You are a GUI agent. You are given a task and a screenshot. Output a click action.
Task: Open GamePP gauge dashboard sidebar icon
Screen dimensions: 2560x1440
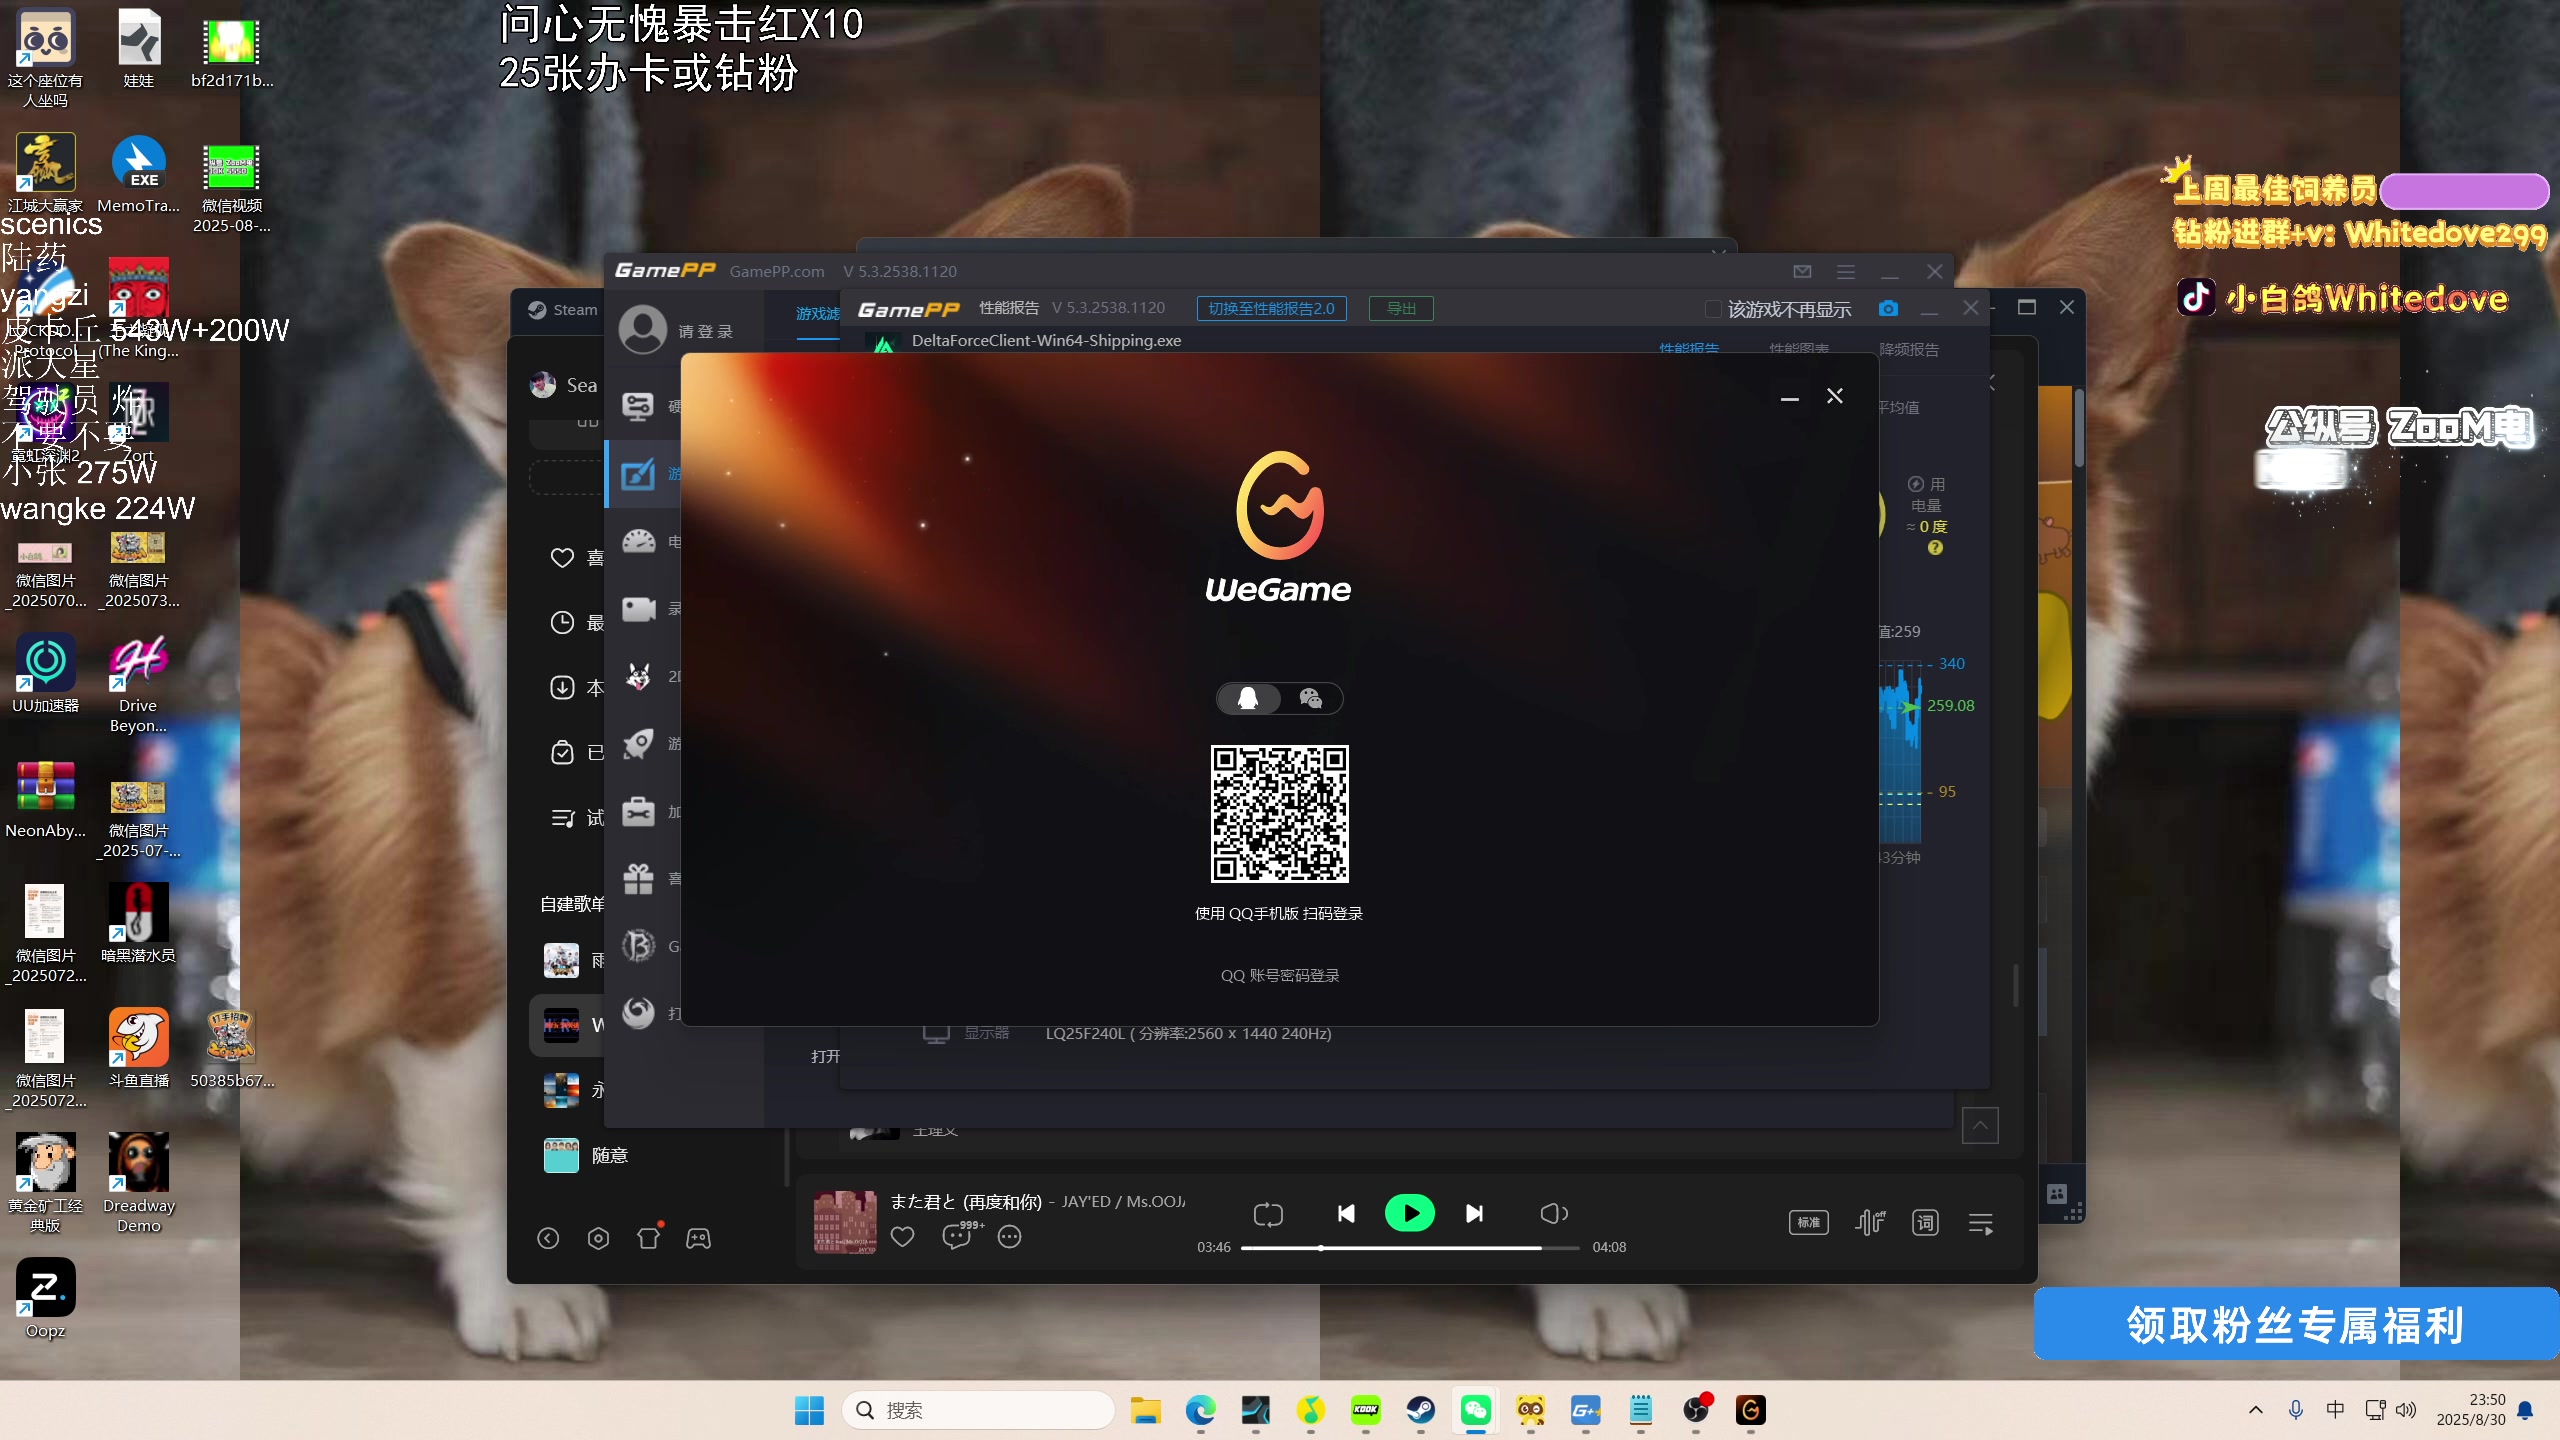click(x=638, y=541)
